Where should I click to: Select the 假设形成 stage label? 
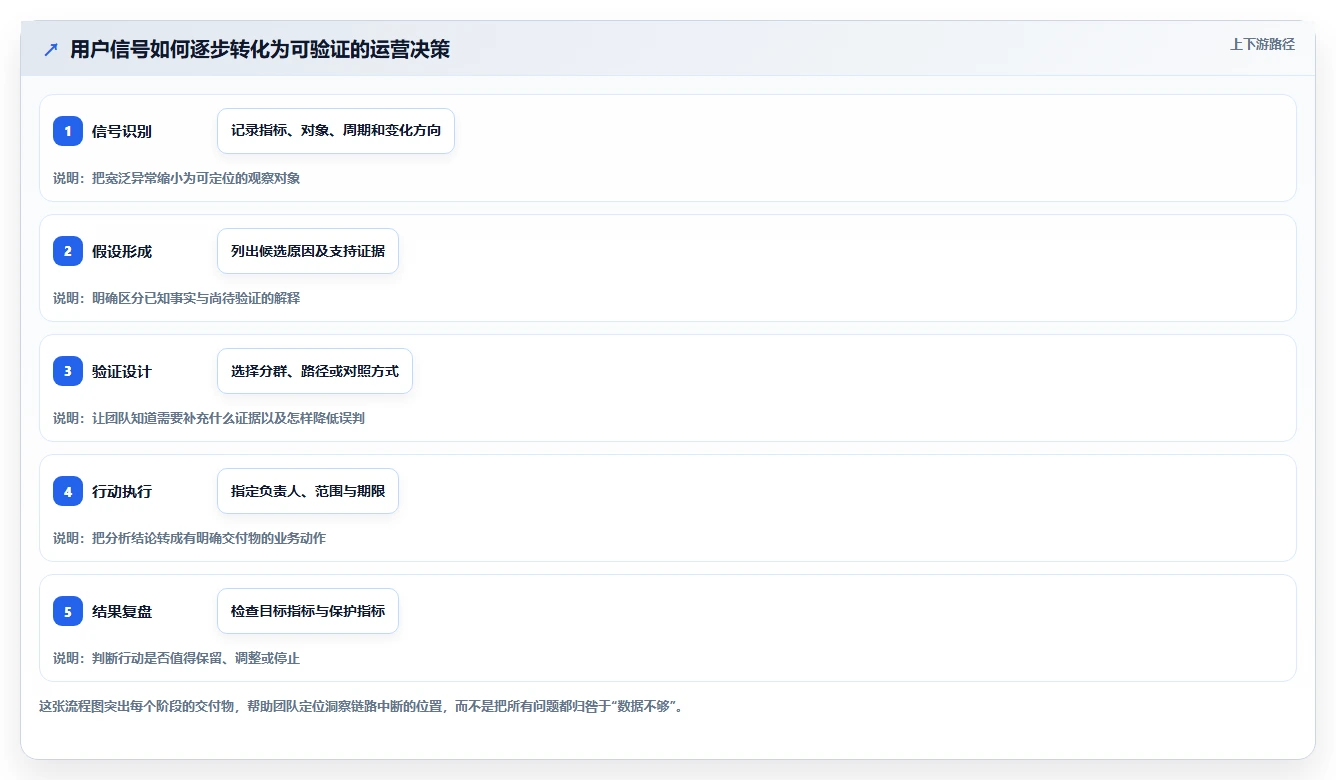tap(122, 251)
